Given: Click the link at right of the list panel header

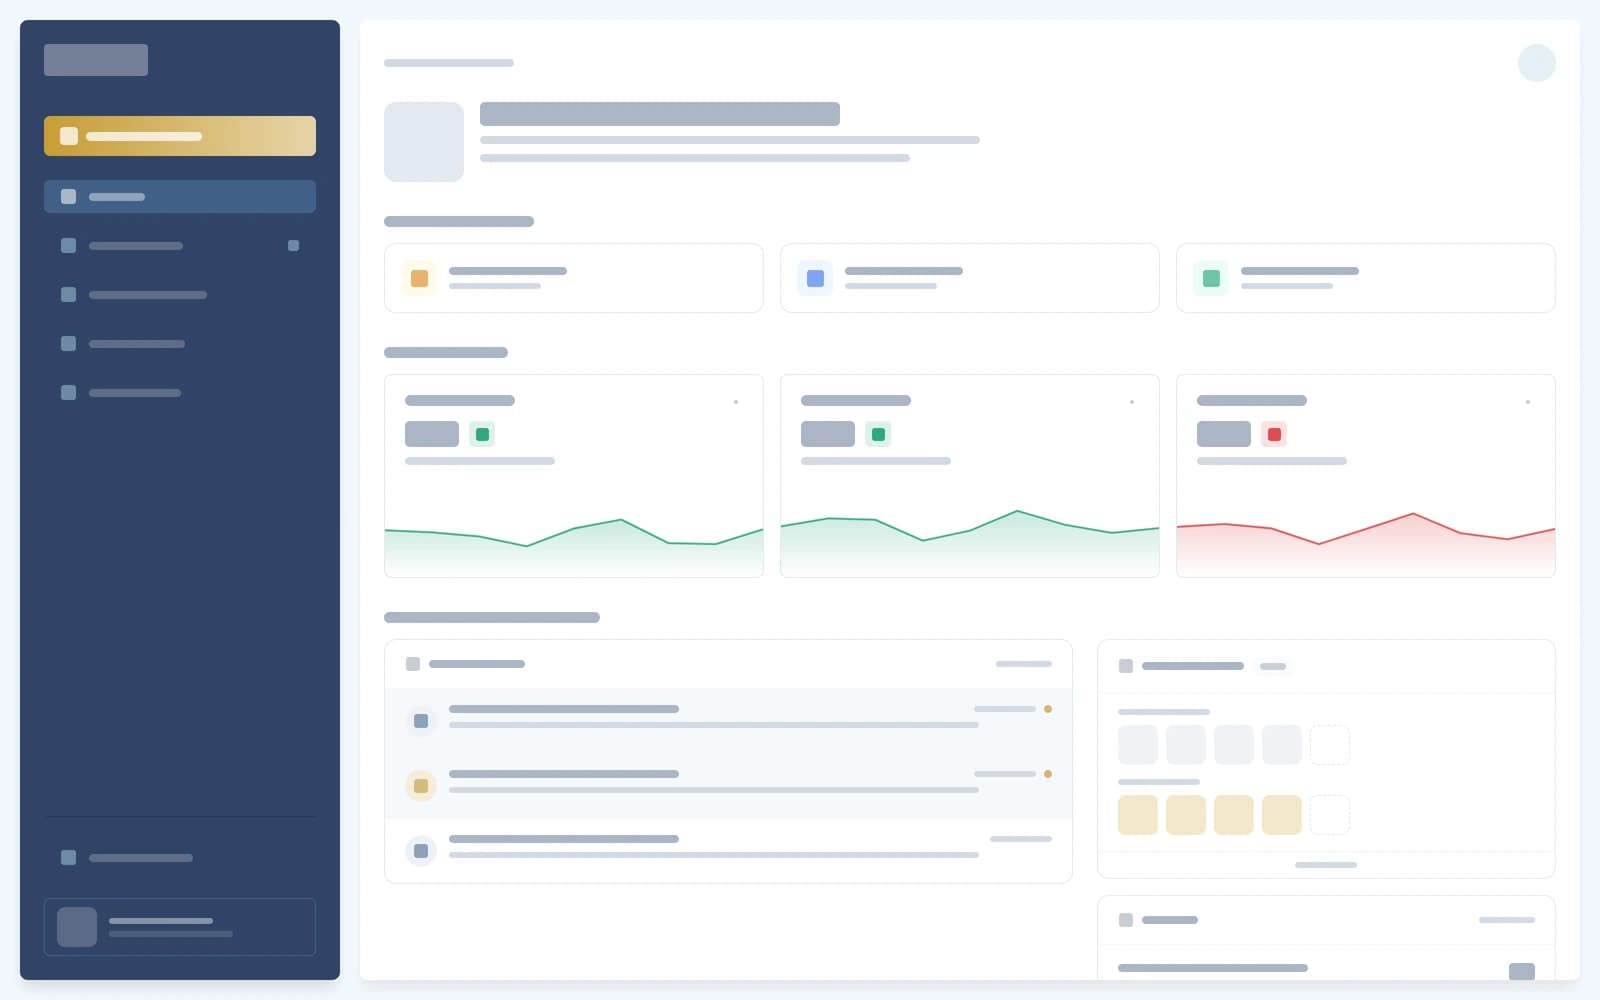Looking at the screenshot, I should (1024, 664).
